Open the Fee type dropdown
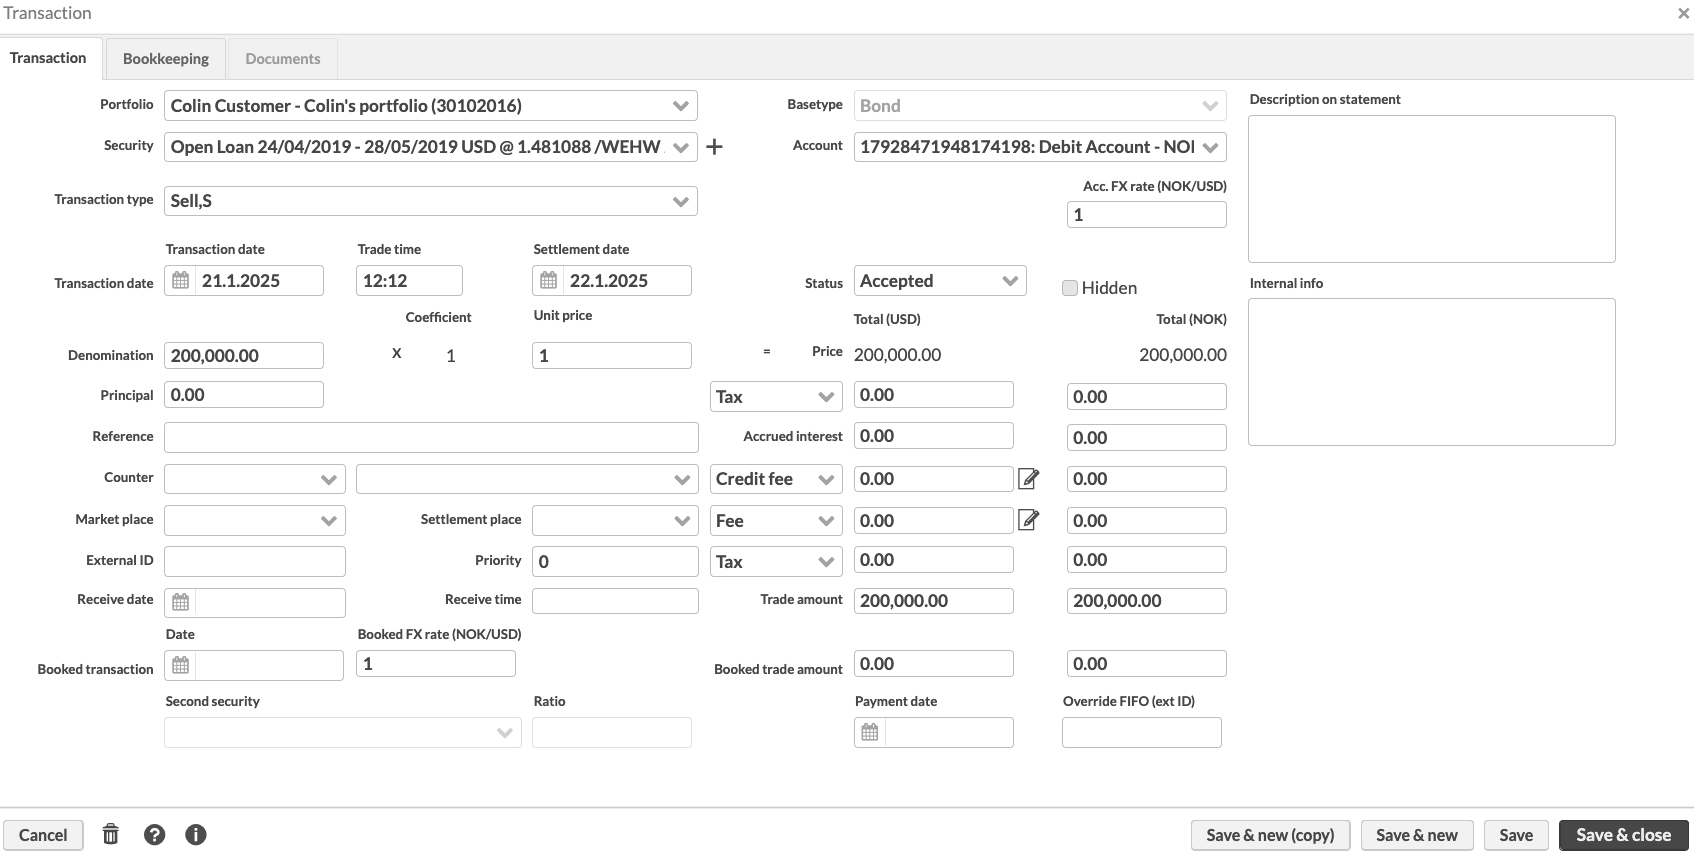Viewport: 1694px width, 856px height. (776, 521)
